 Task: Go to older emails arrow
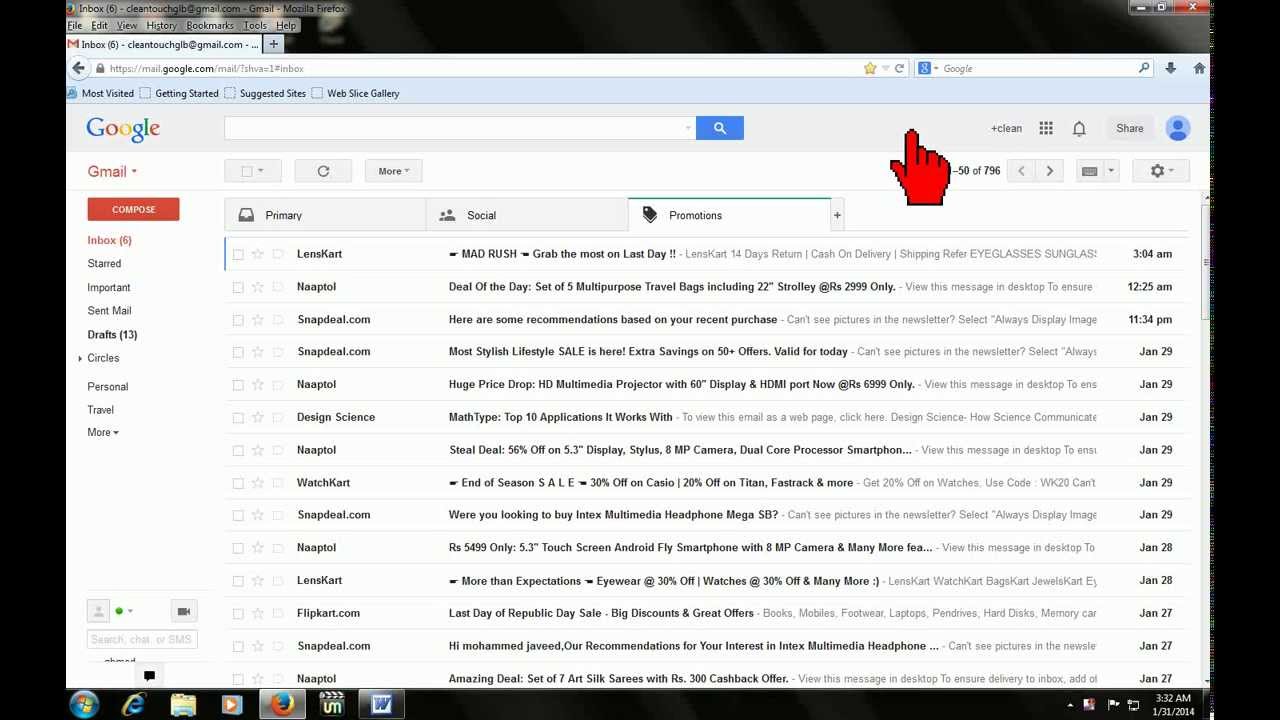[1049, 171]
